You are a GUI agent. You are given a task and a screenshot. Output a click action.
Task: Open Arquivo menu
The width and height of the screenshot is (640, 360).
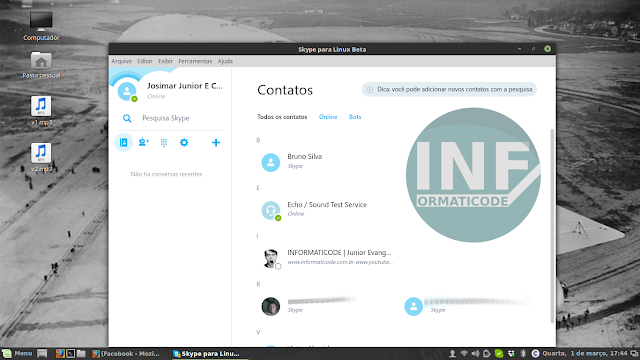coord(122,61)
